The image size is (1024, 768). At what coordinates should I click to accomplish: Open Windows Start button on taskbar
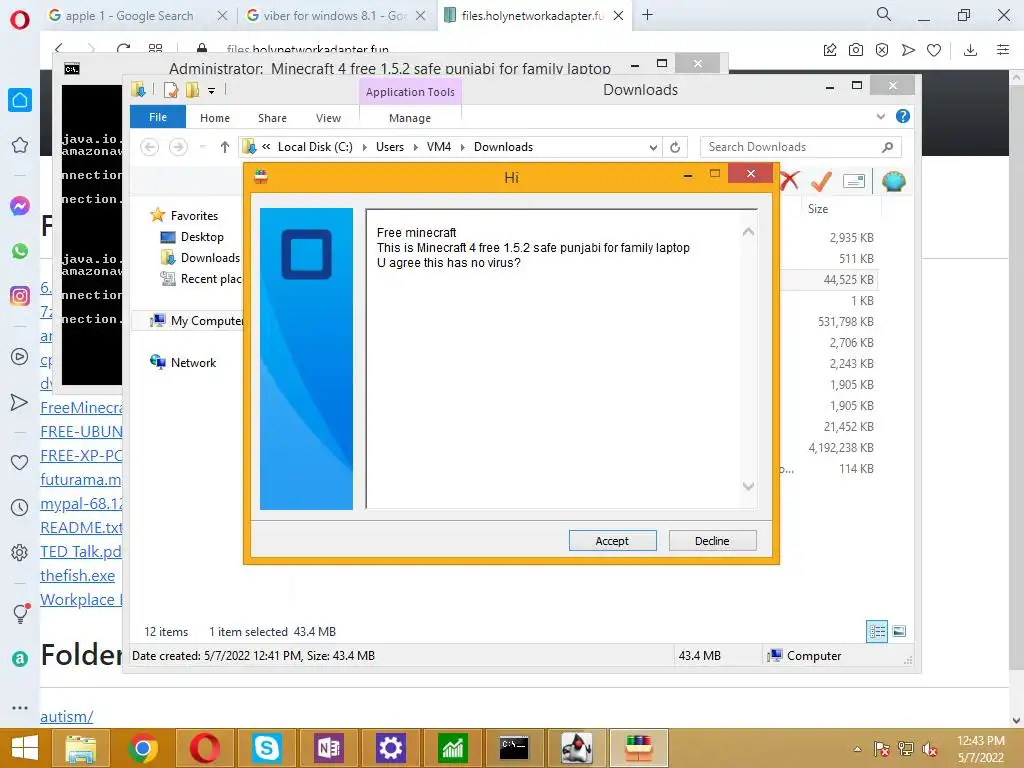(25, 748)
